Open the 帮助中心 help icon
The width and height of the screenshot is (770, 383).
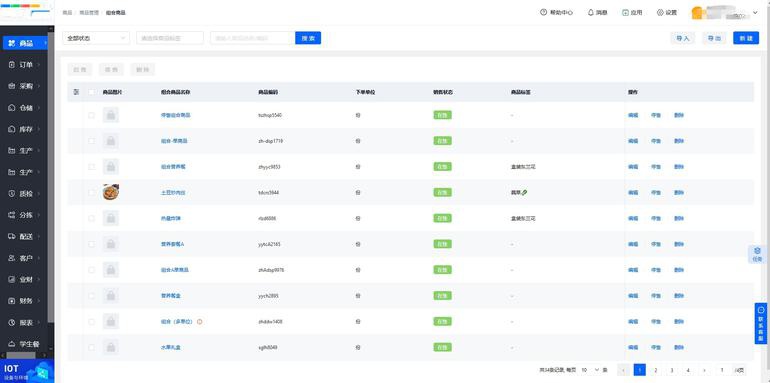[x=543, y=12]
